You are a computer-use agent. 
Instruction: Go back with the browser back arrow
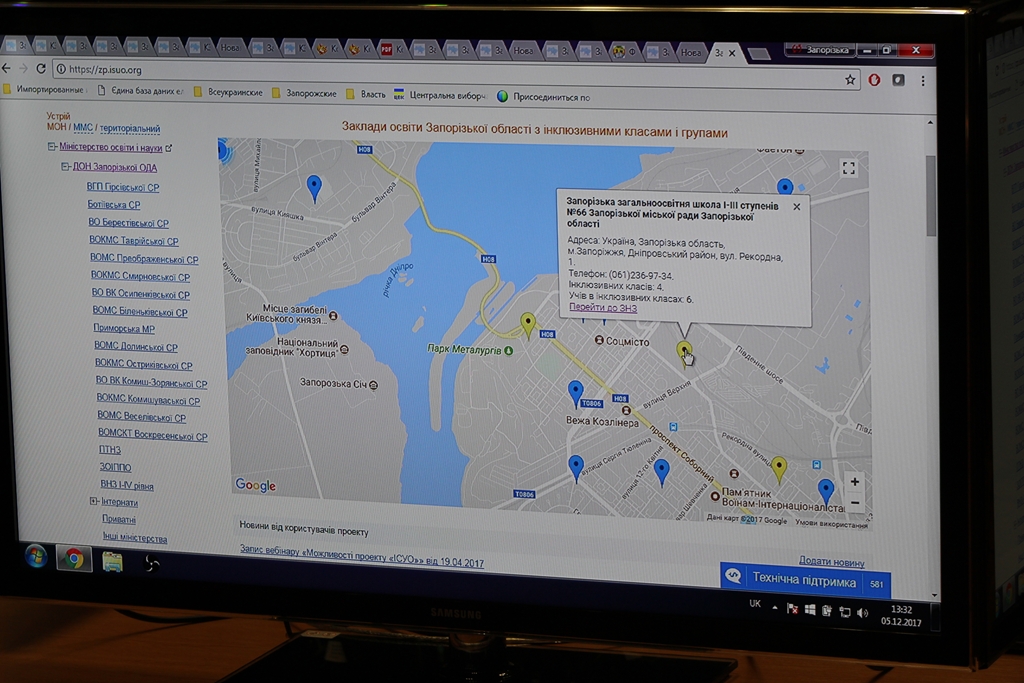pos(6,67)
